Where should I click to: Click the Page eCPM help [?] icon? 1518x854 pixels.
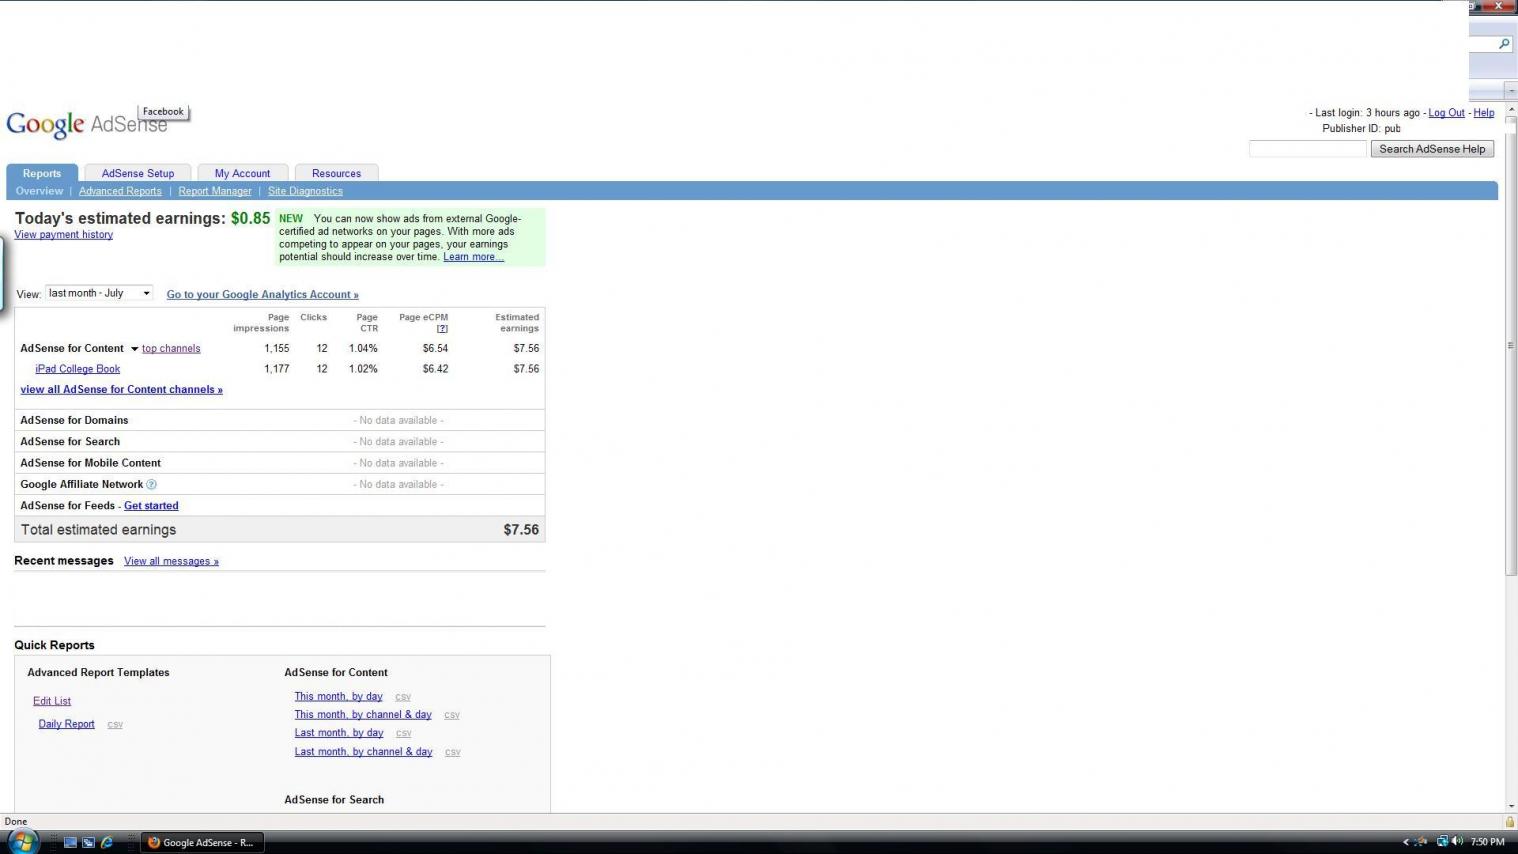442,329
